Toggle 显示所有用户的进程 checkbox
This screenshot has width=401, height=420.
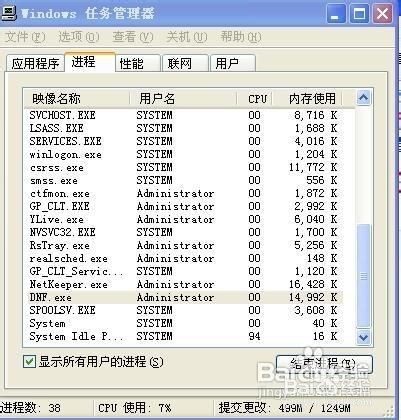point(29,362)
